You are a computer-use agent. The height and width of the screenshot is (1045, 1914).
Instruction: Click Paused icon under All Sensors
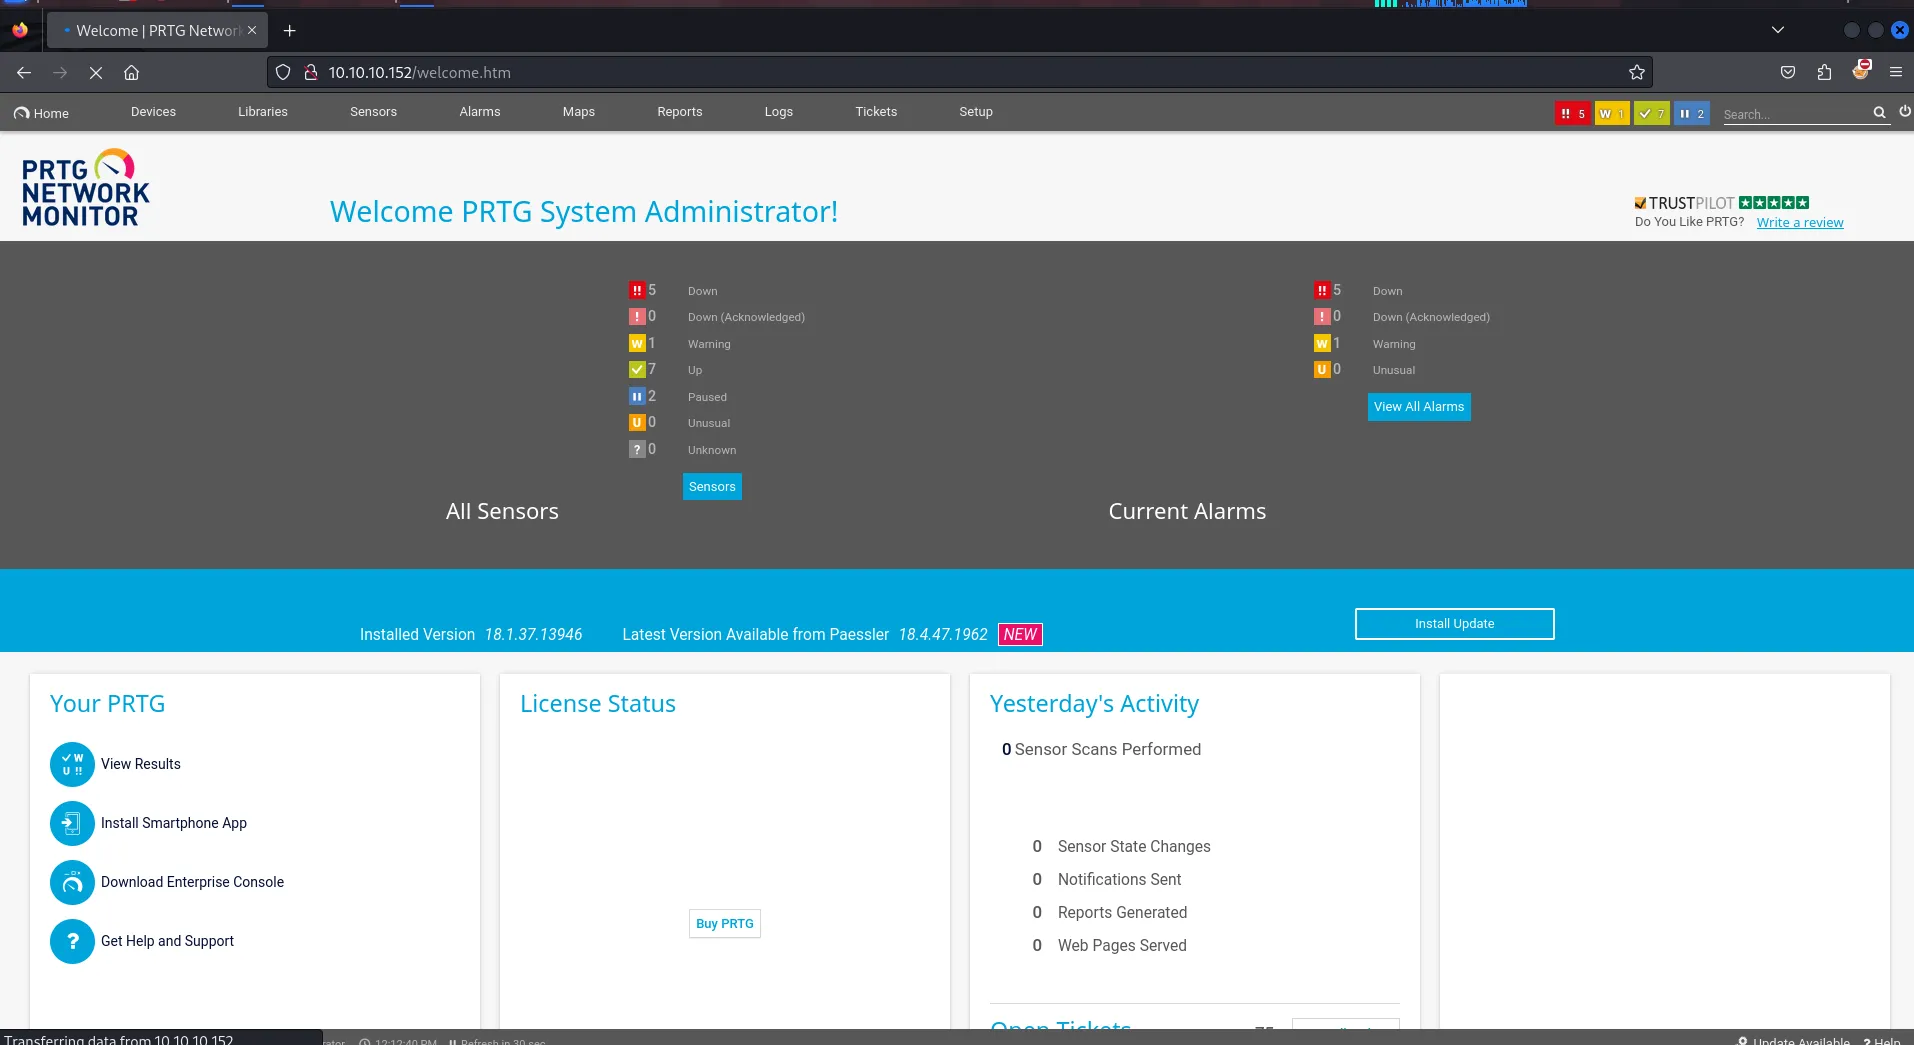637,396
